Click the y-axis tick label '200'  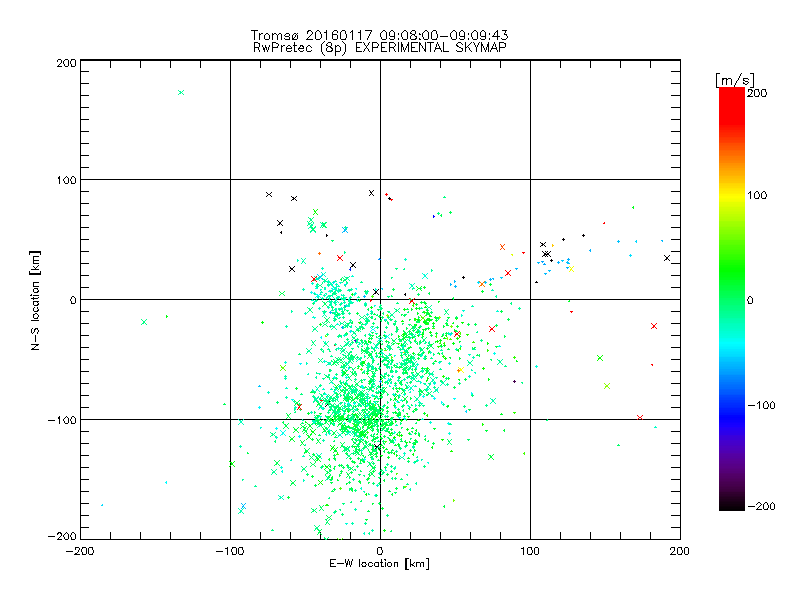pos(66,63)
